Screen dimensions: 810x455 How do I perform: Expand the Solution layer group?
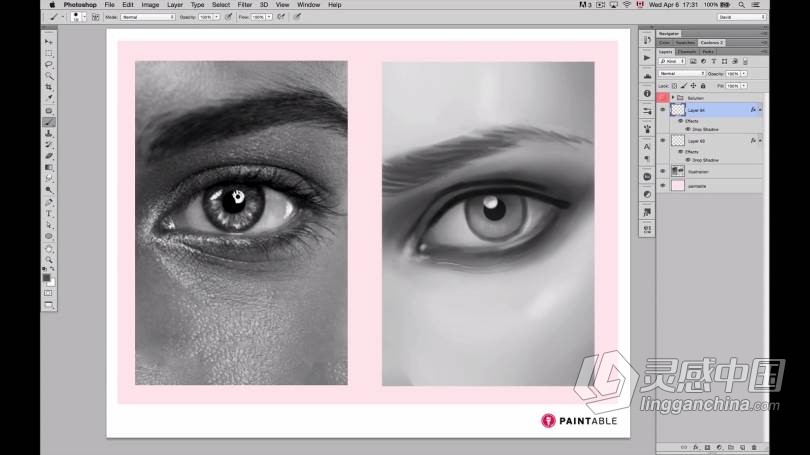pos(673,98)
